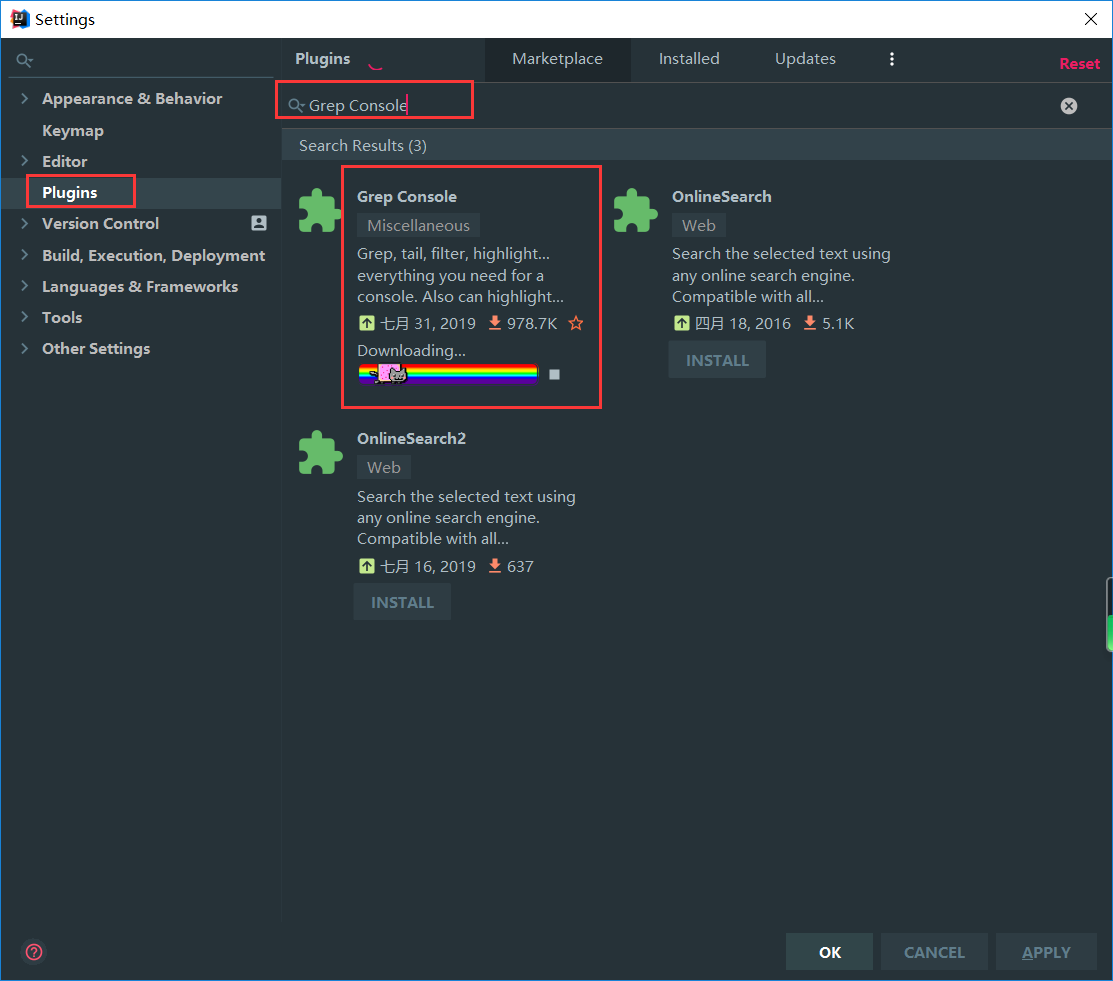Click the Nyan cat download progress bar
The image size is (1113, 981).
448,374
